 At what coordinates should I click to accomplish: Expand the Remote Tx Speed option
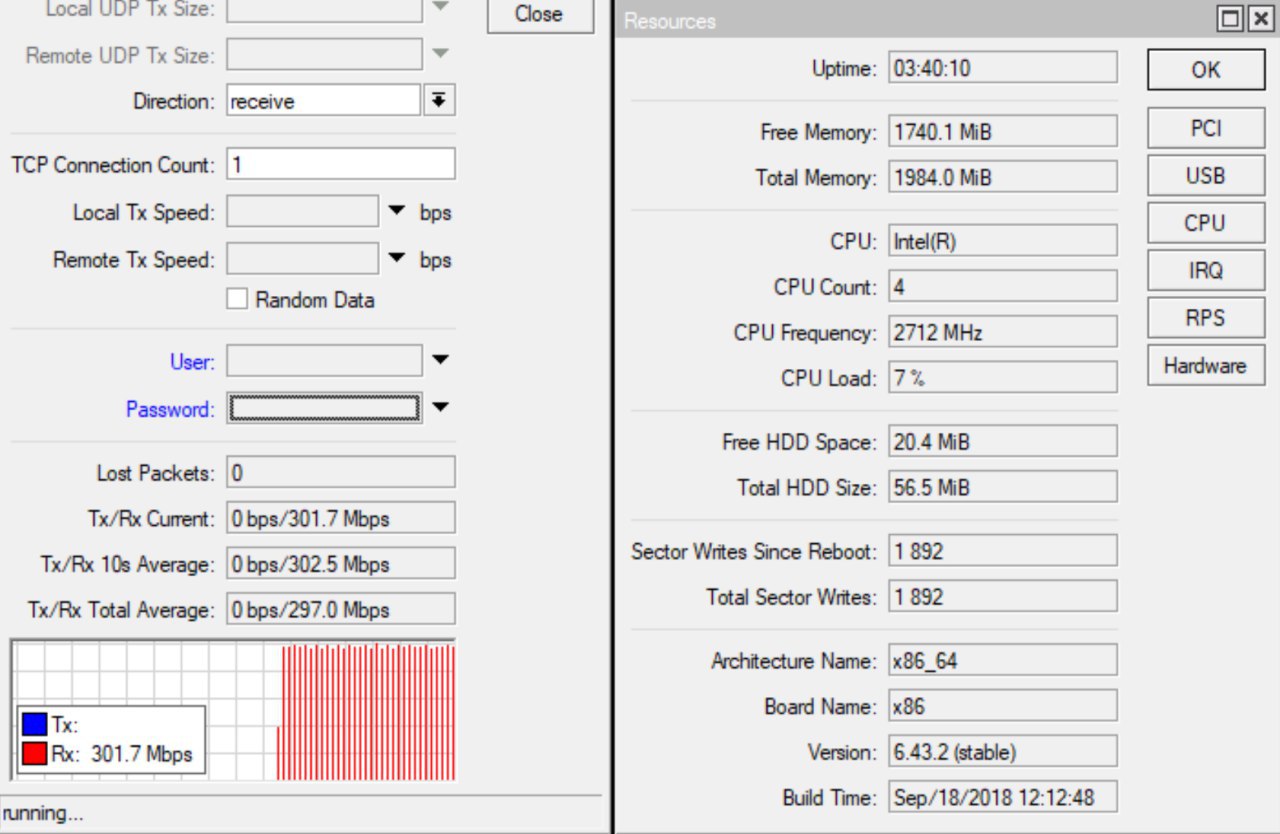coord(397,259)
